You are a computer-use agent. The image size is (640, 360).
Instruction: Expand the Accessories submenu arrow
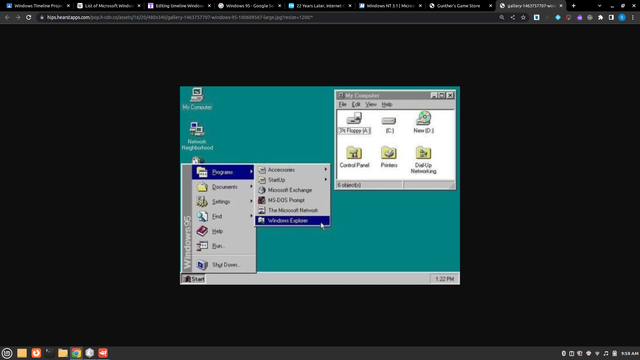click(326, 169)
